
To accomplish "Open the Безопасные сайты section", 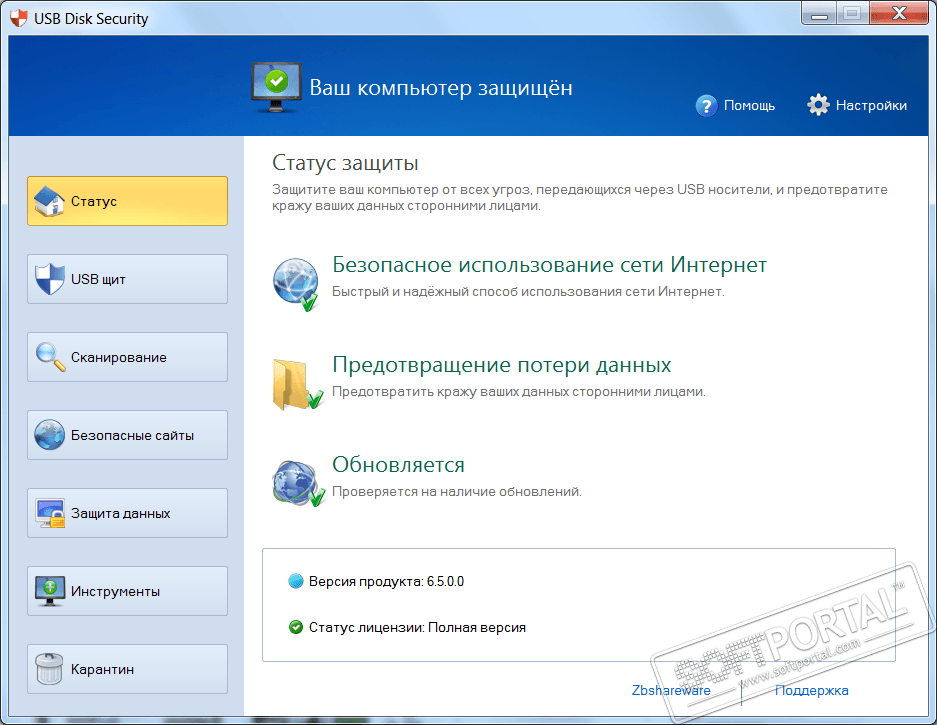I will click(x=127, y=435).
